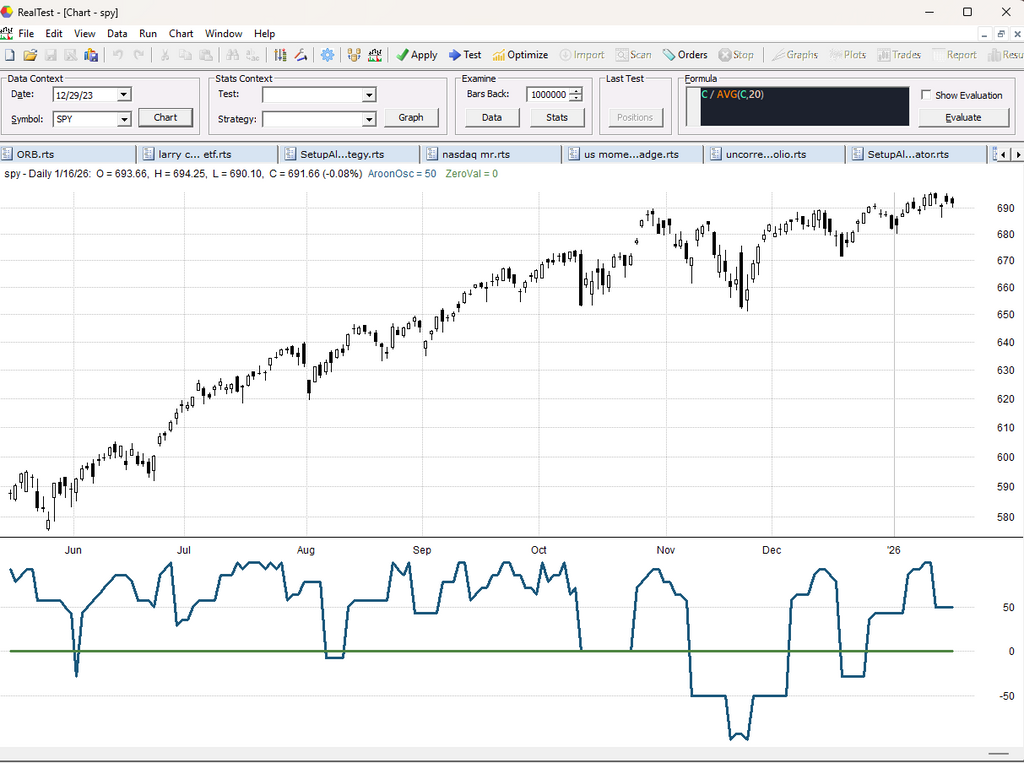Click the database cylinders toolbar icon
Viewport: 1024px width, 763px height.
tap(354, 56)
